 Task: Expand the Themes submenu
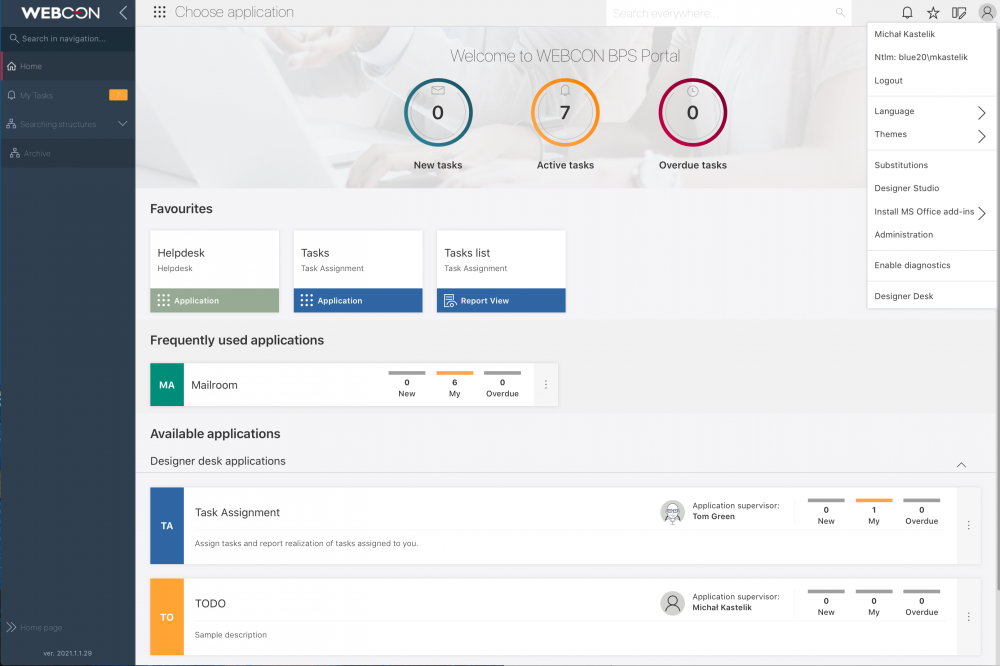tap(982, 136)
